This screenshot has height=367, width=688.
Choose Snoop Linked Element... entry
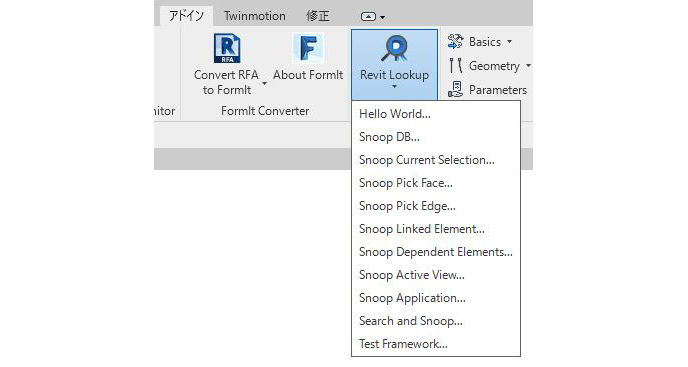pos(436,229)
